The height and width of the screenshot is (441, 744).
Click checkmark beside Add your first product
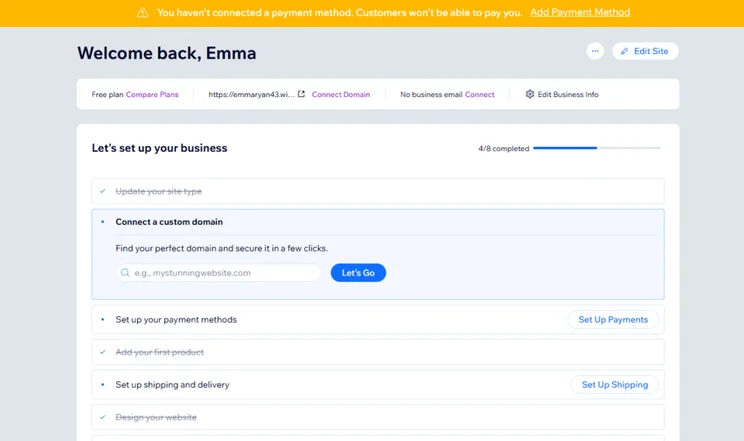(x=102, y=352)
